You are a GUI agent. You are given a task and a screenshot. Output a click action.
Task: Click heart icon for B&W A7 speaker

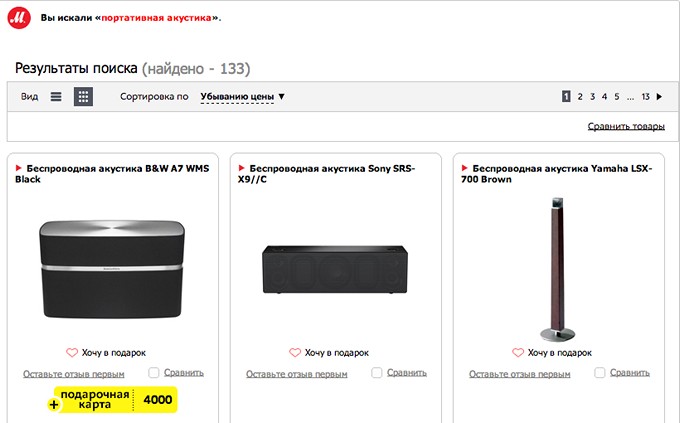[x=71, y=353]
